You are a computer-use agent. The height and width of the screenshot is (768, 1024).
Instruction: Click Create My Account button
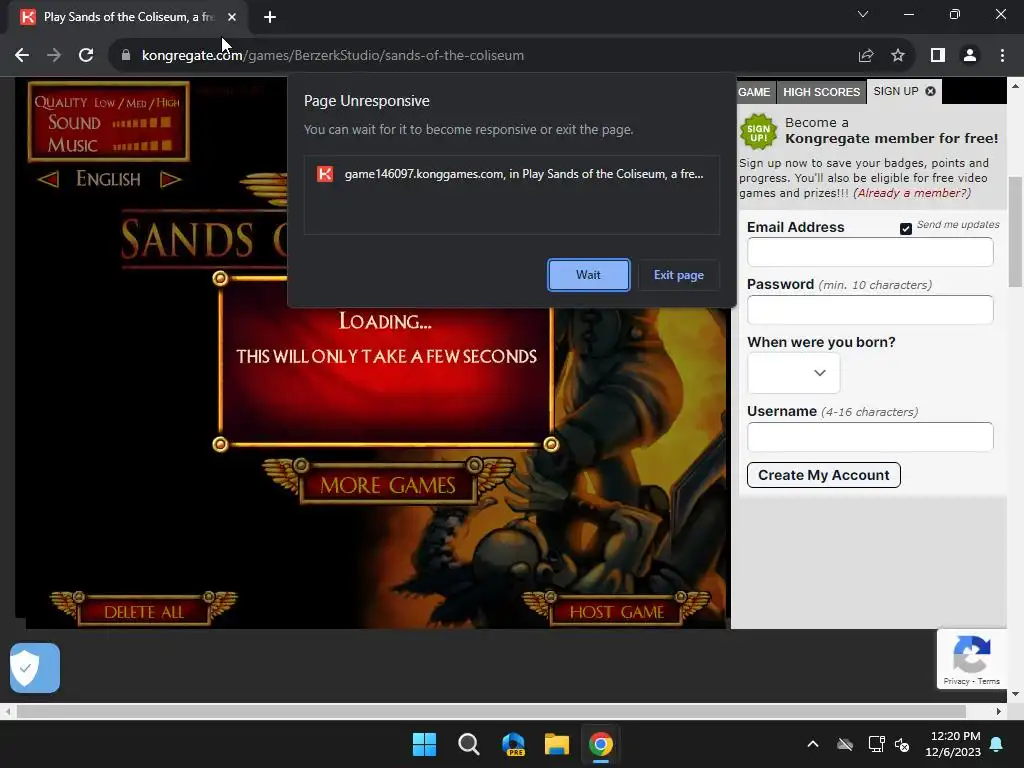pos(824,475)
